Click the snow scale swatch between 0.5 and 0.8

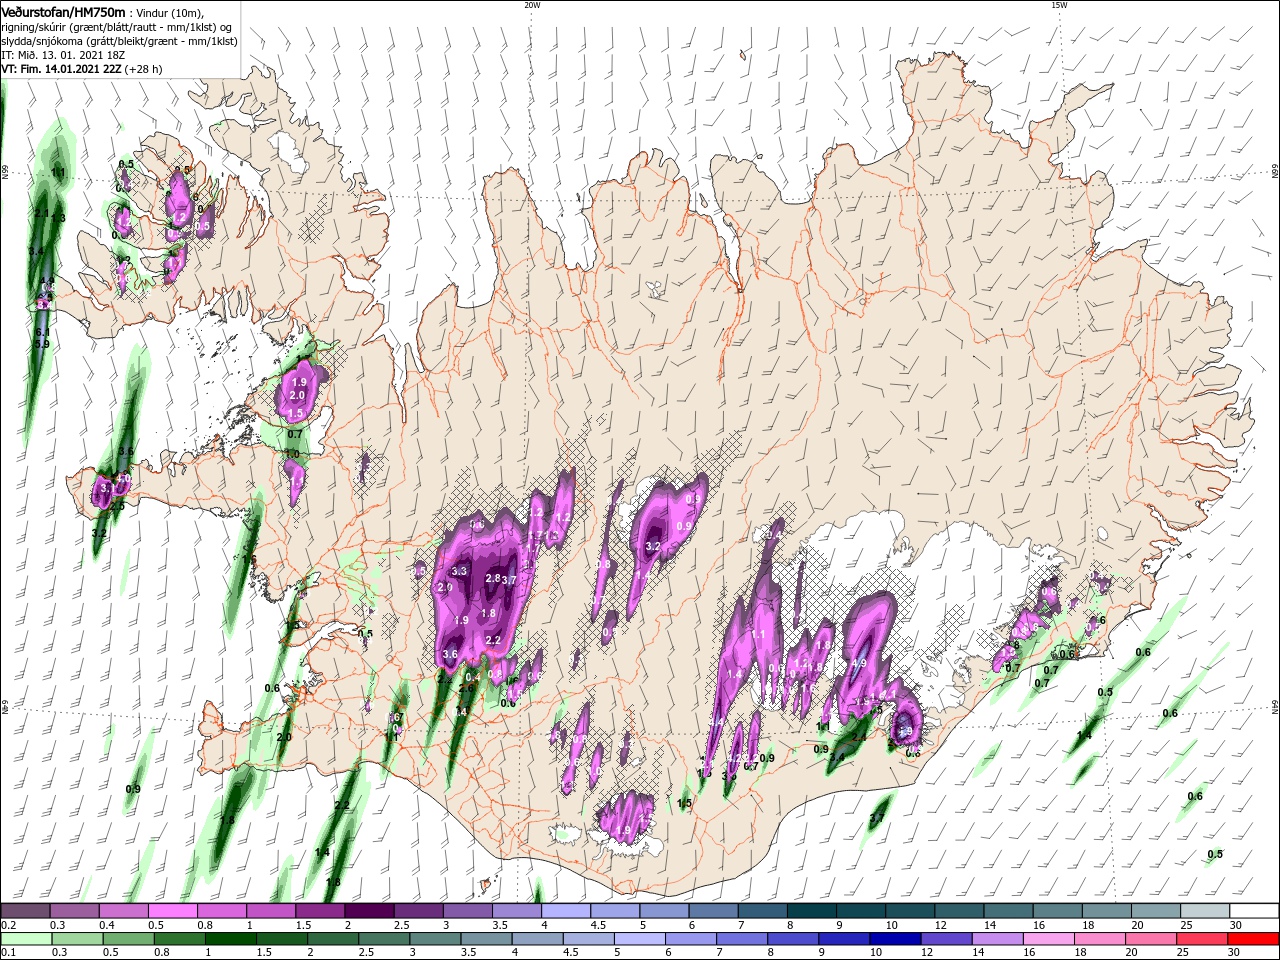172,911
